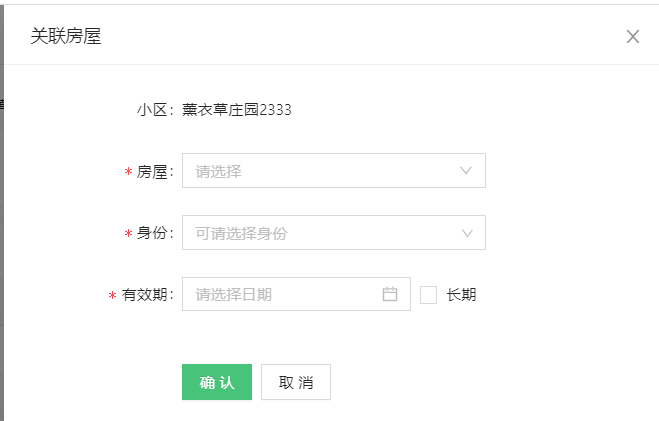Click the chevron arrow in 身份 field
The width and height of the screenshot is (659, 421).
click(466, 233)
